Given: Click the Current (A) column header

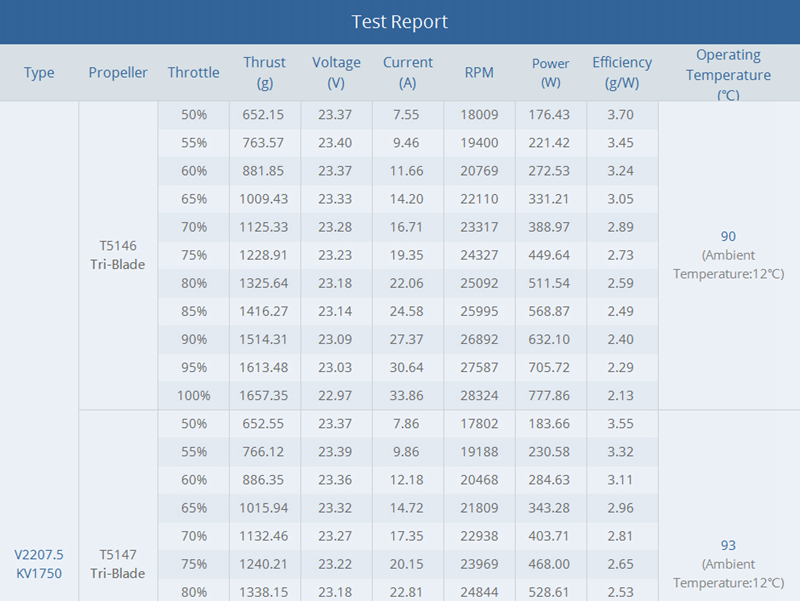Looking at the screenshot, I should 407,73.
